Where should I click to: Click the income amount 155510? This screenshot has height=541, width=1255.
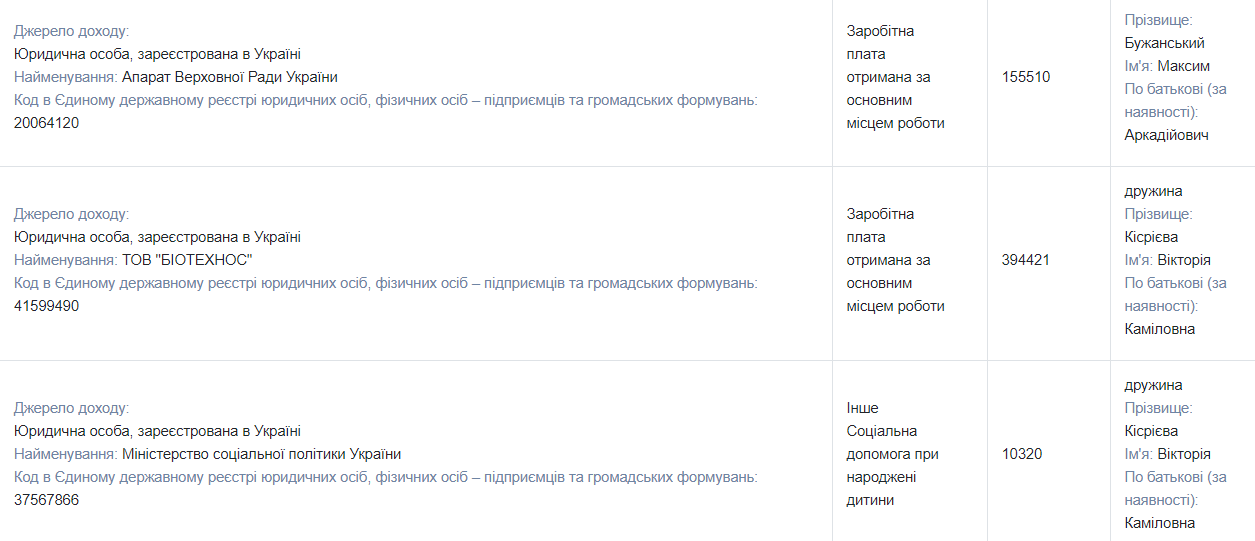(x=1026, y=77)
